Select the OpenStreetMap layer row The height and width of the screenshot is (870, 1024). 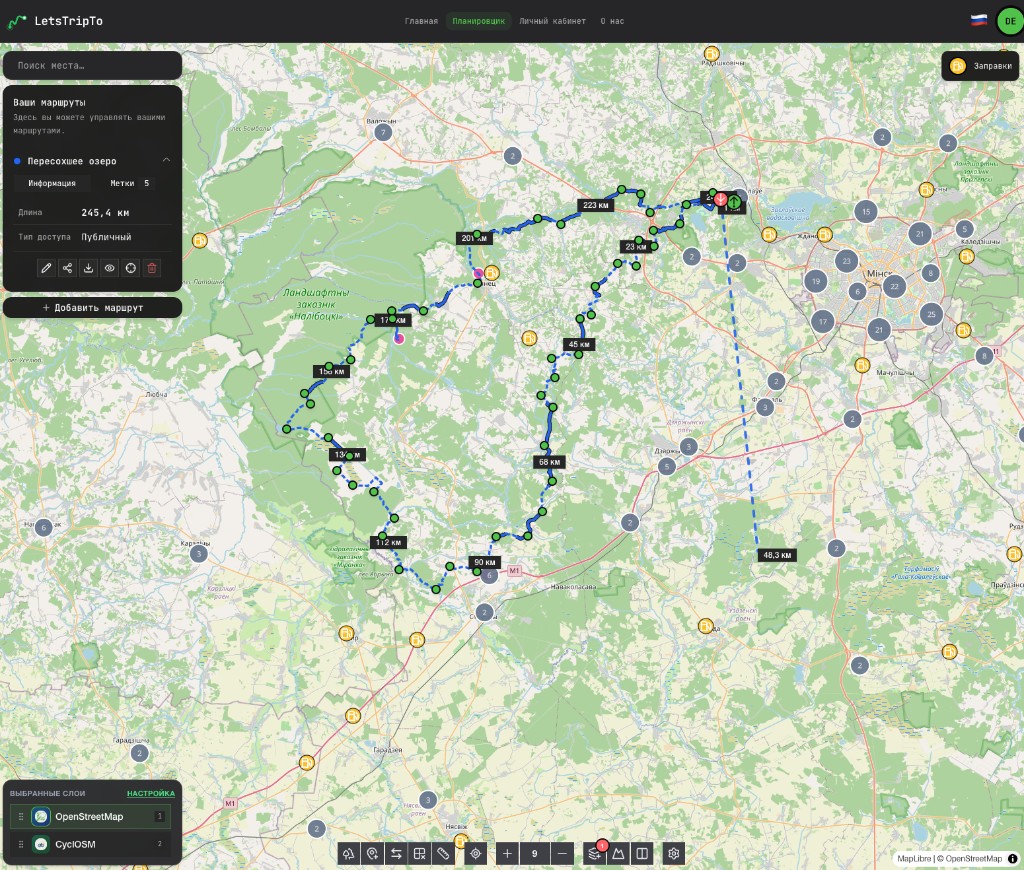(x=91, y=816)
